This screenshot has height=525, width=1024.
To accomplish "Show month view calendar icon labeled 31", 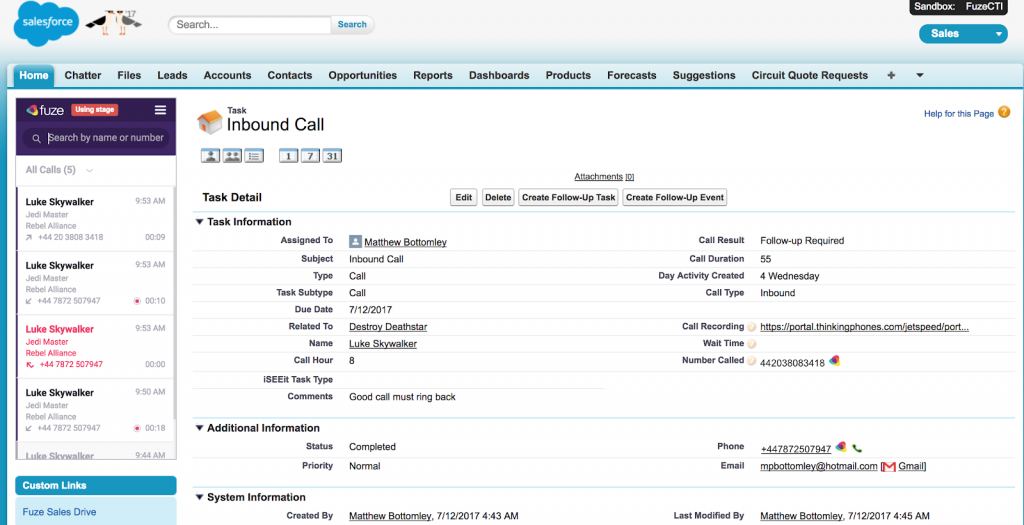I will click(x=332, y=156).
